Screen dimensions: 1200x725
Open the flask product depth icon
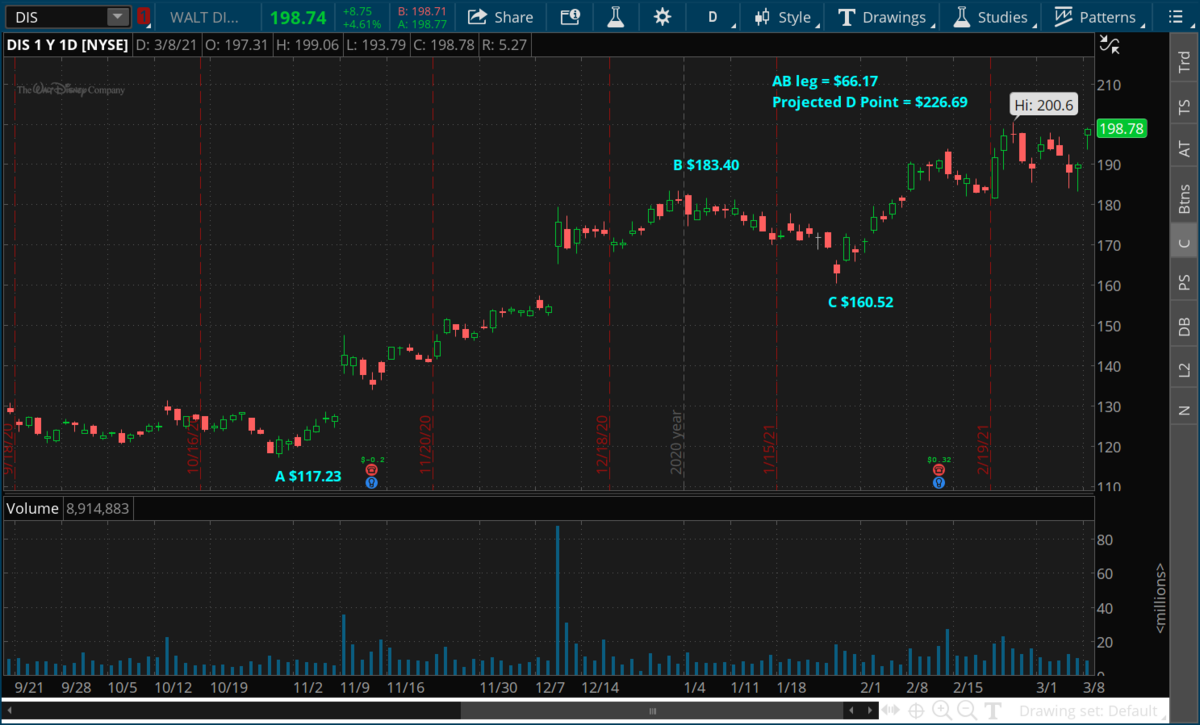[616, 17]
